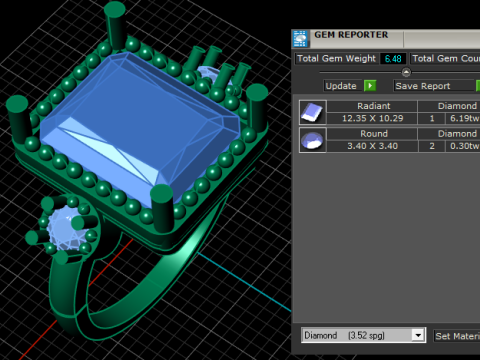This screenshot has height=360, width=480.
Task: Click the Diamond material cell in Radiant row
Action: coord(449,106)
